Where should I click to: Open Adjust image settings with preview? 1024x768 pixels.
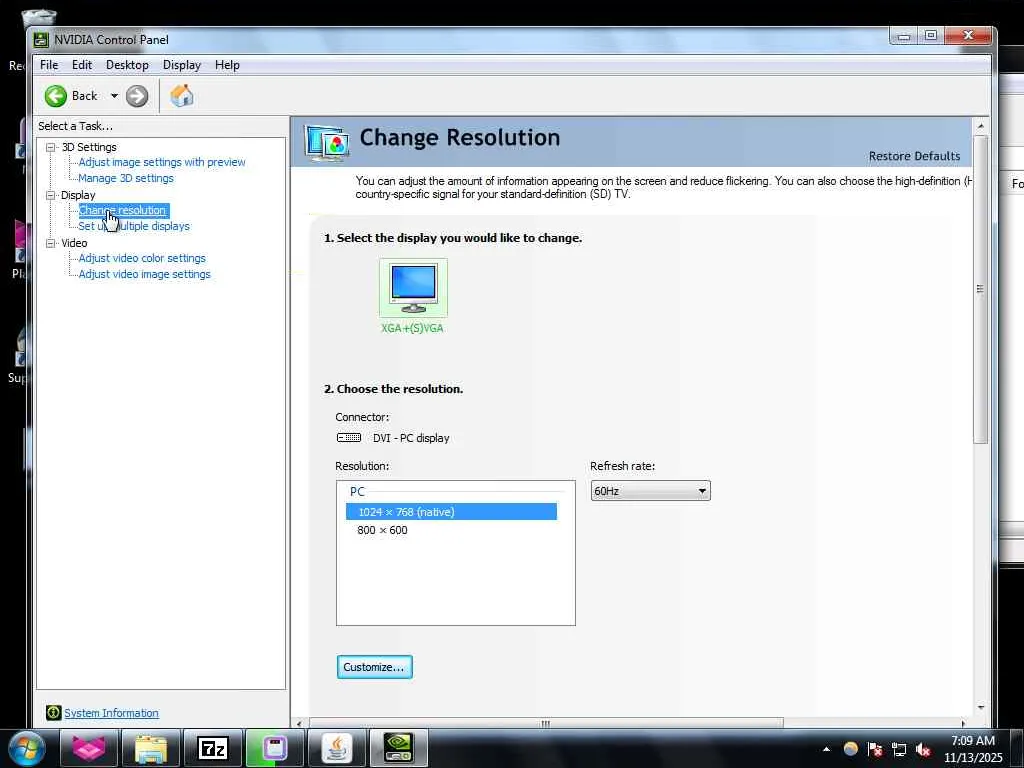[162, 162]
